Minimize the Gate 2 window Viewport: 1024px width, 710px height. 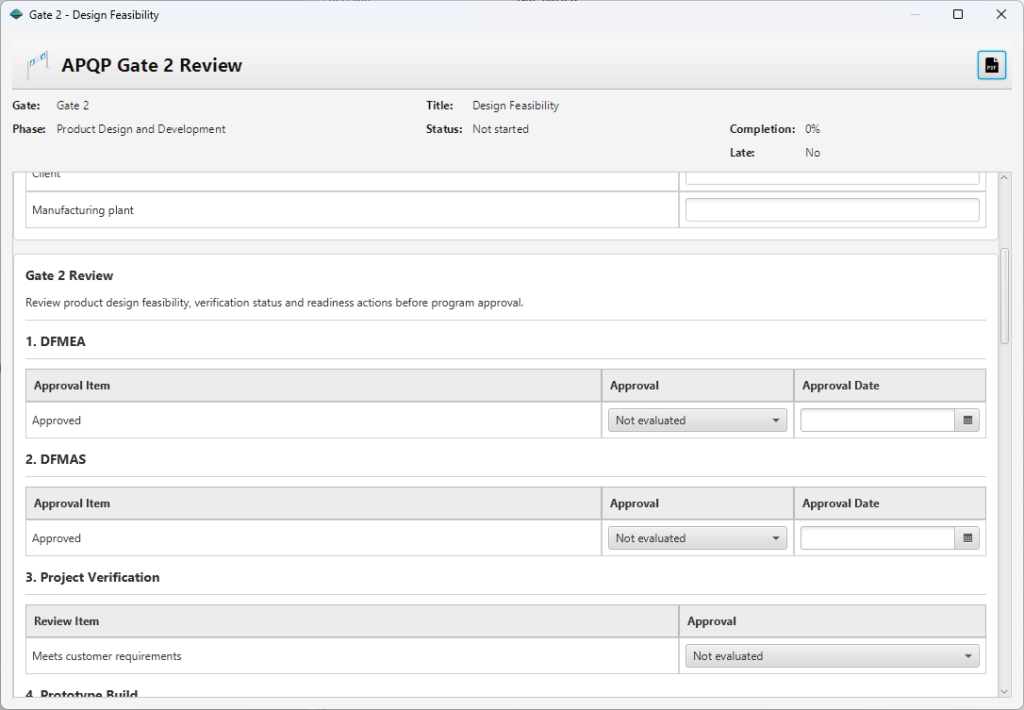(x=914, y=15)
